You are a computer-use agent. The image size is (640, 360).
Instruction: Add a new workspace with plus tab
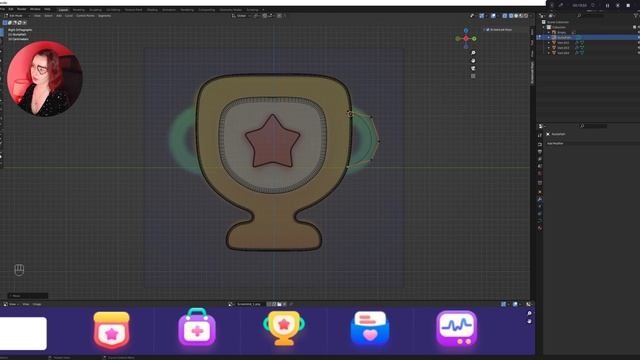pos(263,9)
